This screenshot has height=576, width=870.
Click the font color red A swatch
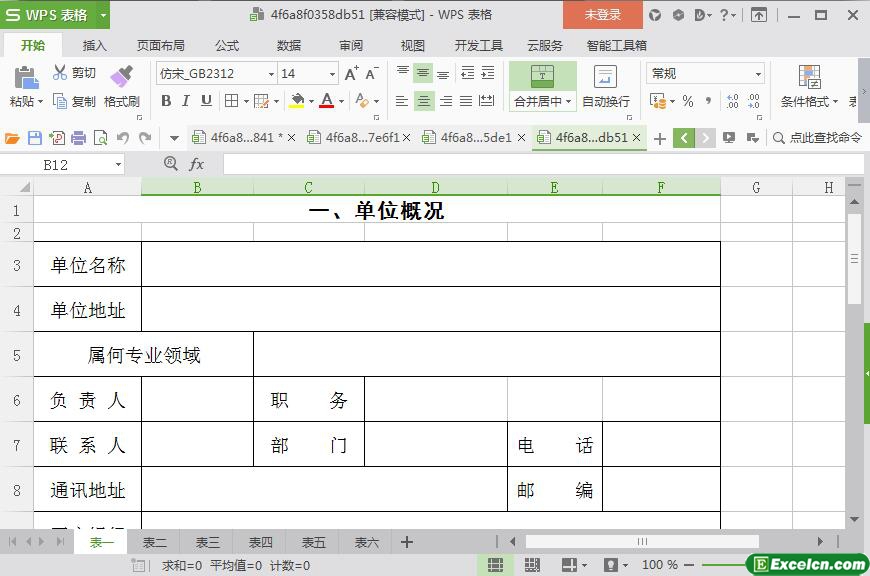click(x=326, y=100)
